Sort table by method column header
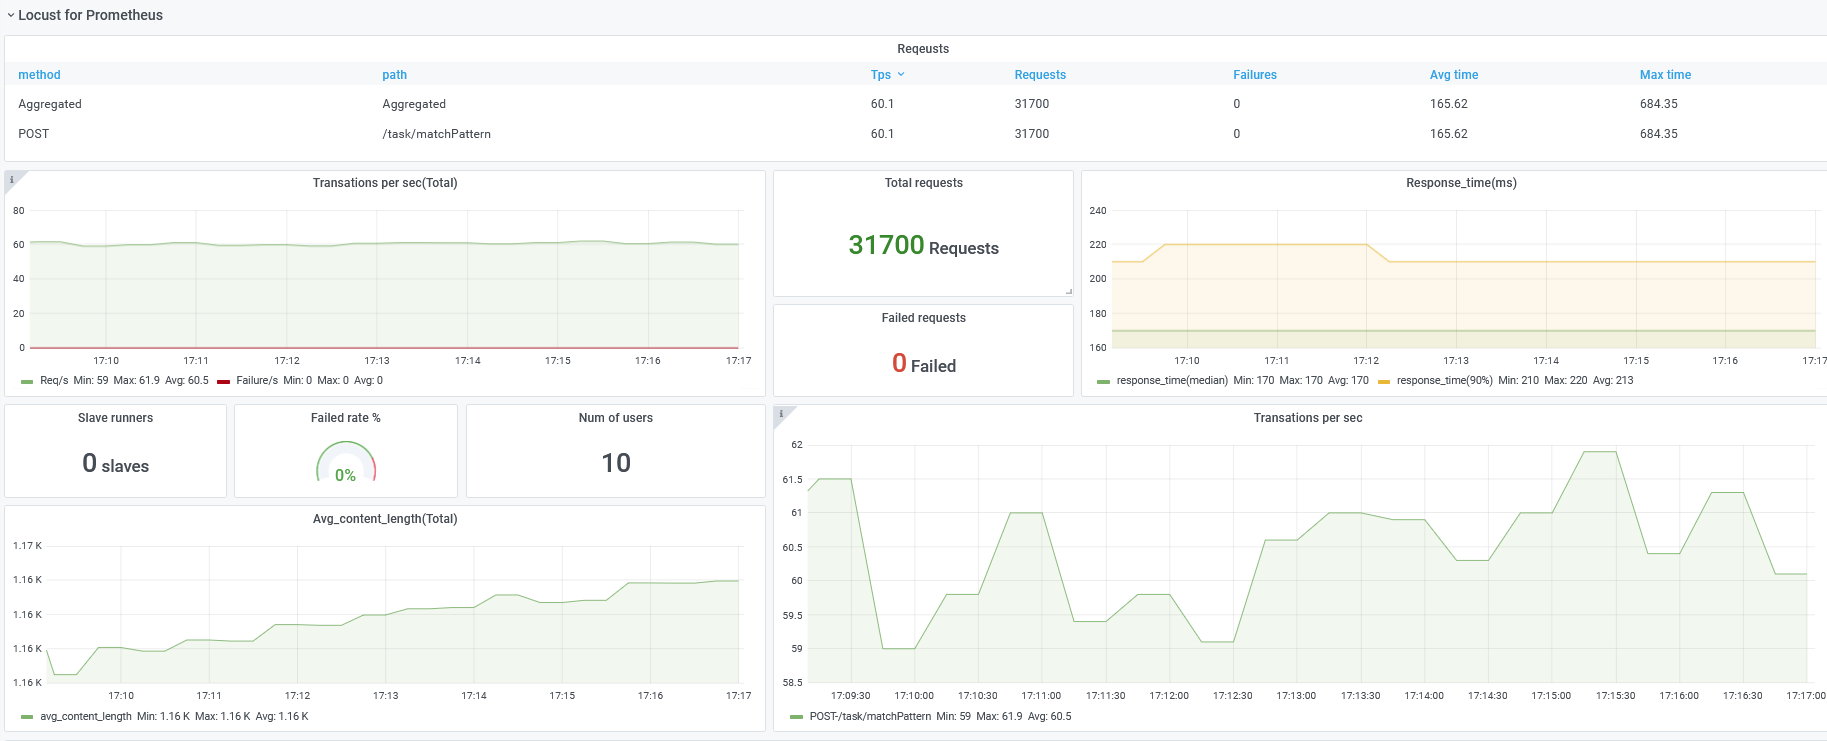The width and height of the screenshot is (1827, 741). (39, 75)
